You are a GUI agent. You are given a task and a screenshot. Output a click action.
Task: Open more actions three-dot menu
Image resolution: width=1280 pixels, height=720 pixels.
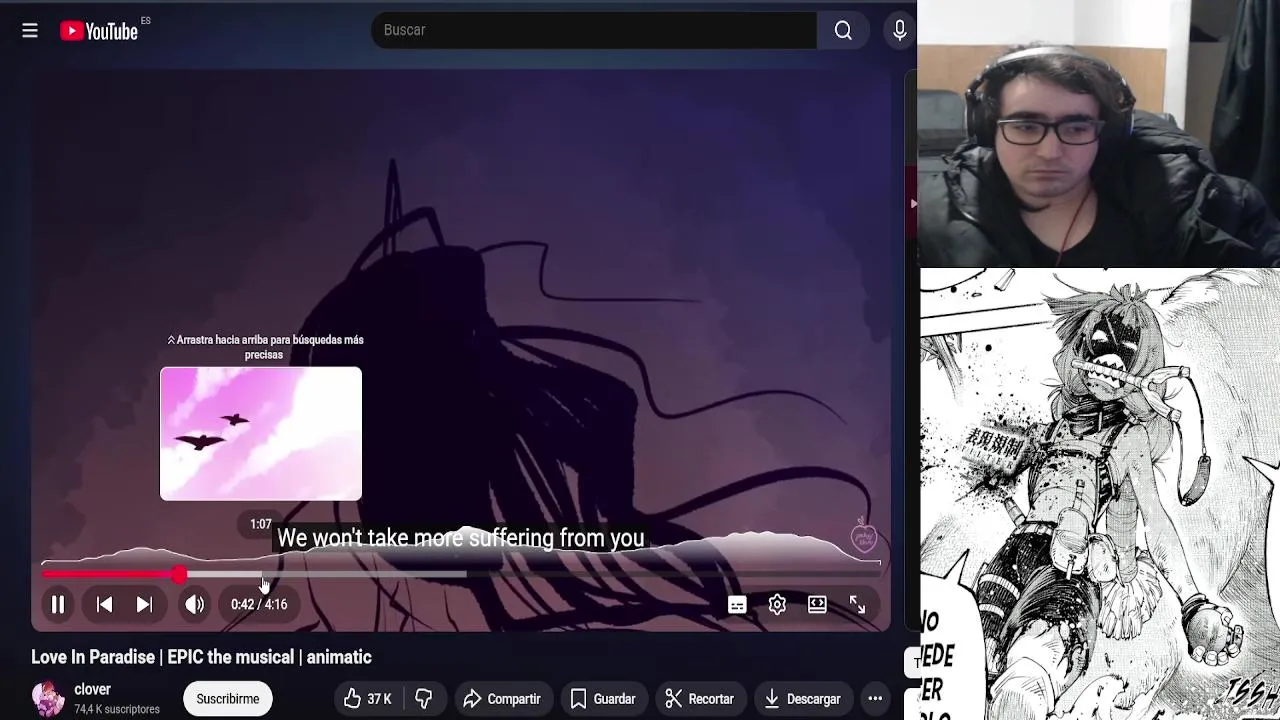(x=875, y=699)
